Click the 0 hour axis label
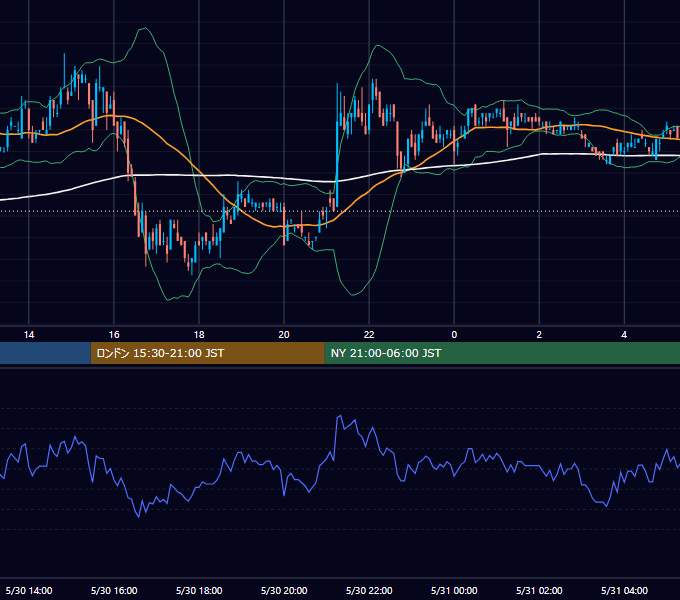680x600 pixels. click(x=454, y=335)
